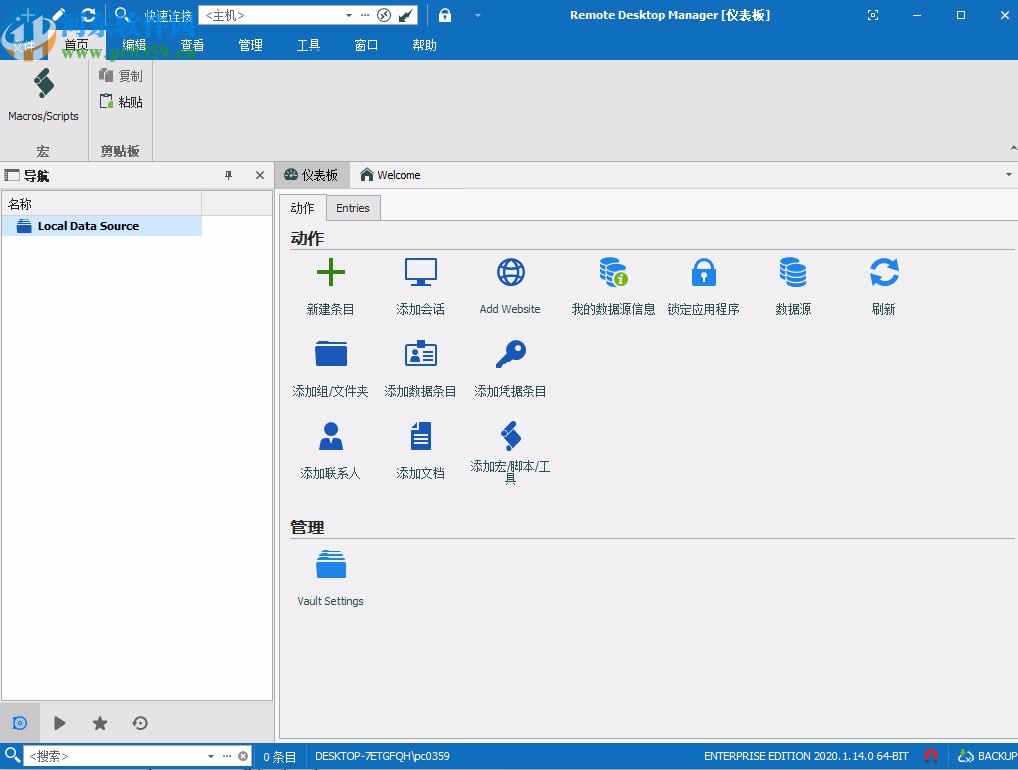Image resolution: width=1018 pixels, height=770 pixels.
Task: Click the 新建条目 (new entry) icon
Action: [330, 271]
